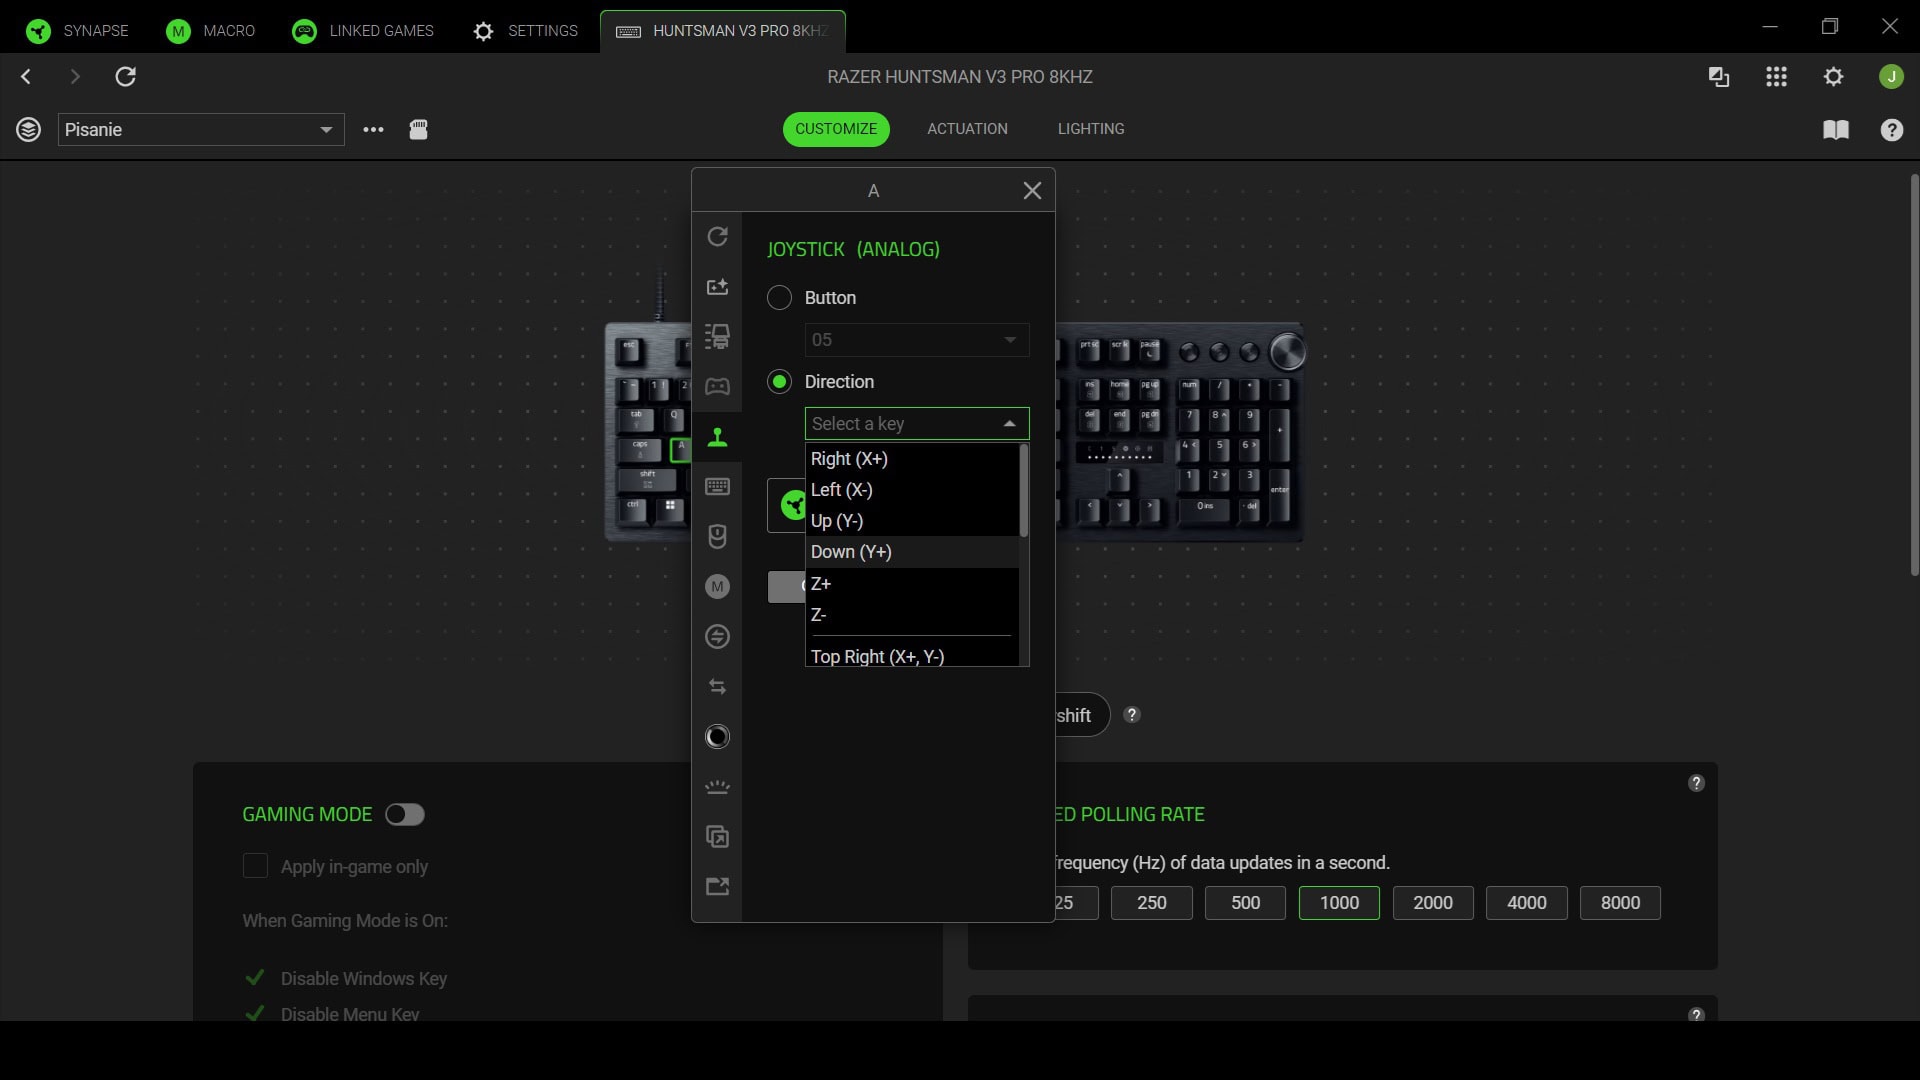Select Down (Y+) from the direction list
The image size is (1920, 1080).
pos(851,551)
